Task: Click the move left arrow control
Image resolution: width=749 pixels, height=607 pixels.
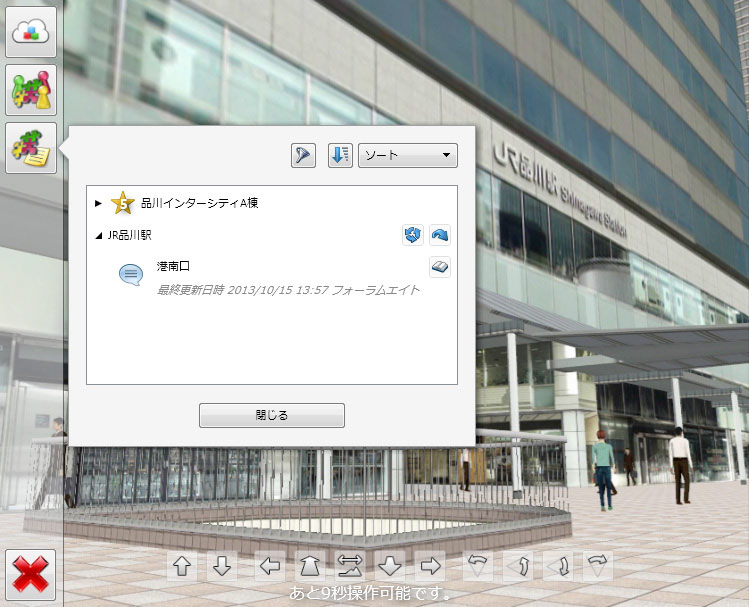Action: [x=270, y=566]
